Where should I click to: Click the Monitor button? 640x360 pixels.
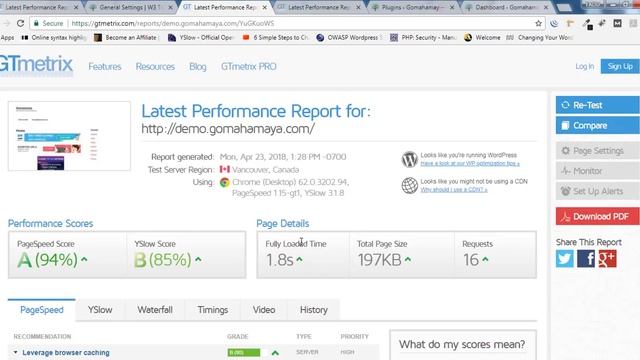[x=598, y=171]
